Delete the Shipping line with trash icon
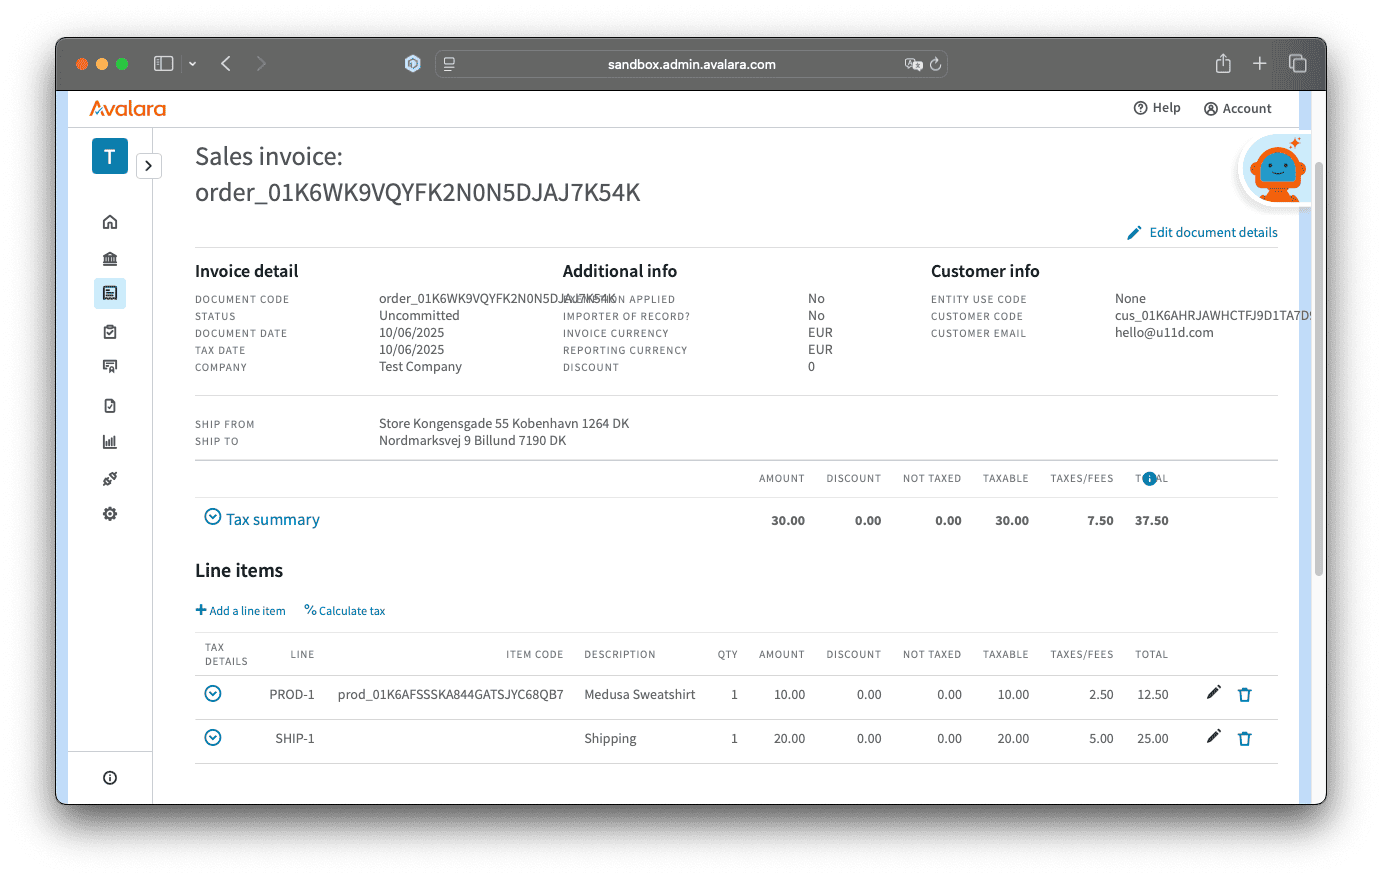The image size is (1382, 878). click(x=1245, y=739)
